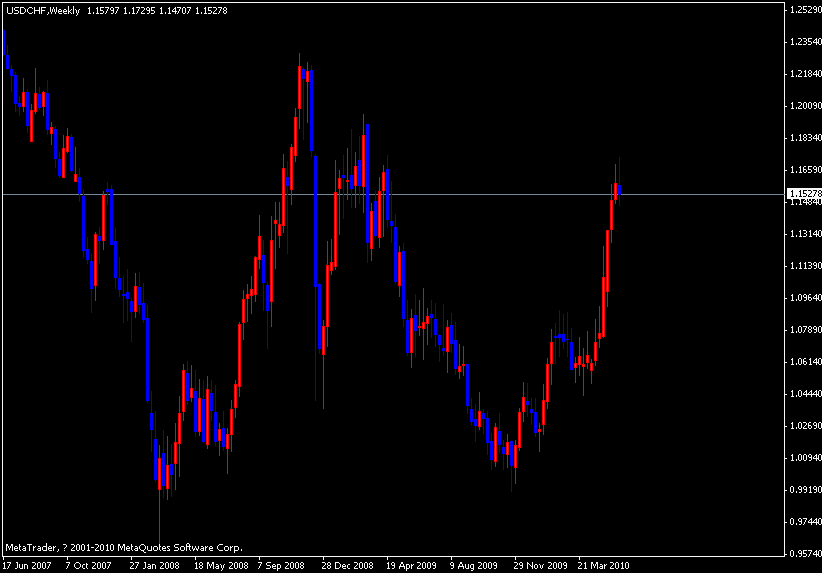Select the 19 Apr 2009 date label
The height and width of the screenshot is (573, 822).
411,564
